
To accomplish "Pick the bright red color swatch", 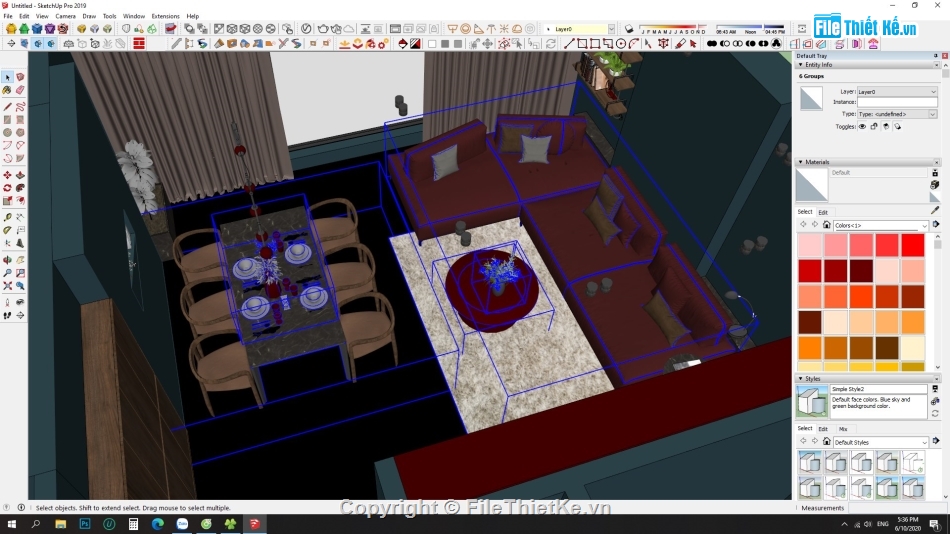I will click(912, 245).
